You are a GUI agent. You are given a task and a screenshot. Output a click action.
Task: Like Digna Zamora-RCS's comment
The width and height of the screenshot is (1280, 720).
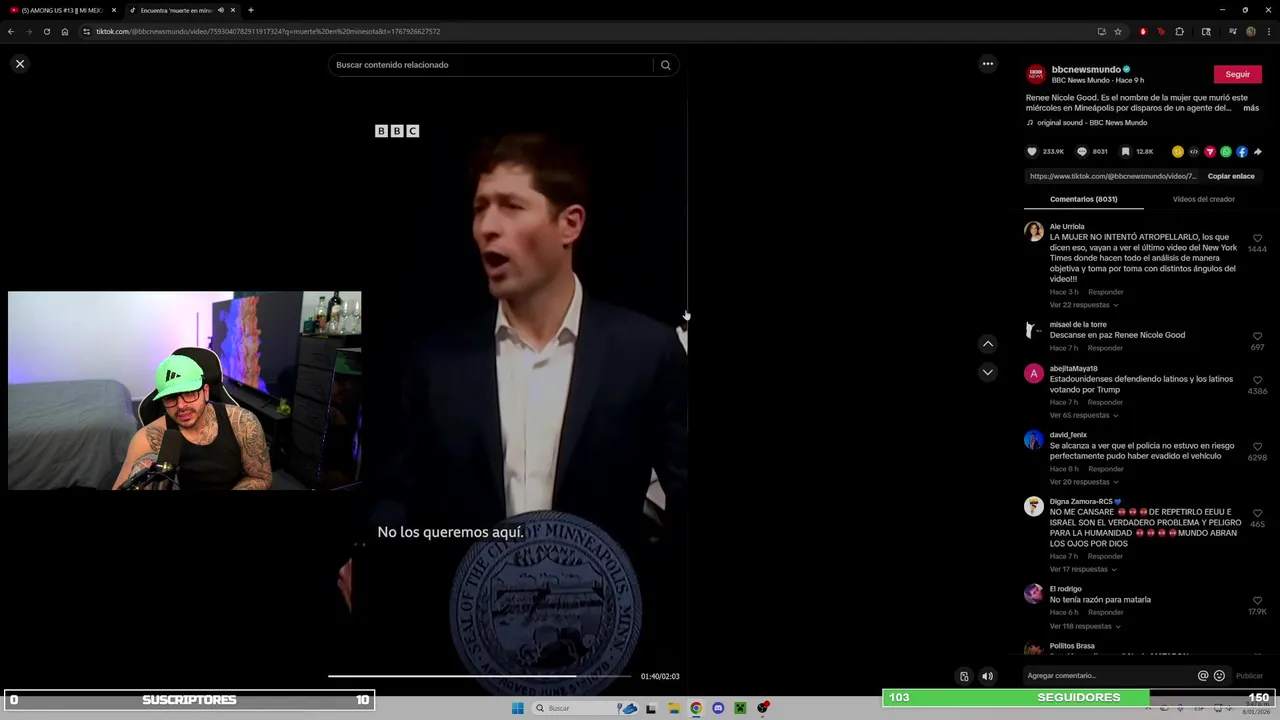1258,514
